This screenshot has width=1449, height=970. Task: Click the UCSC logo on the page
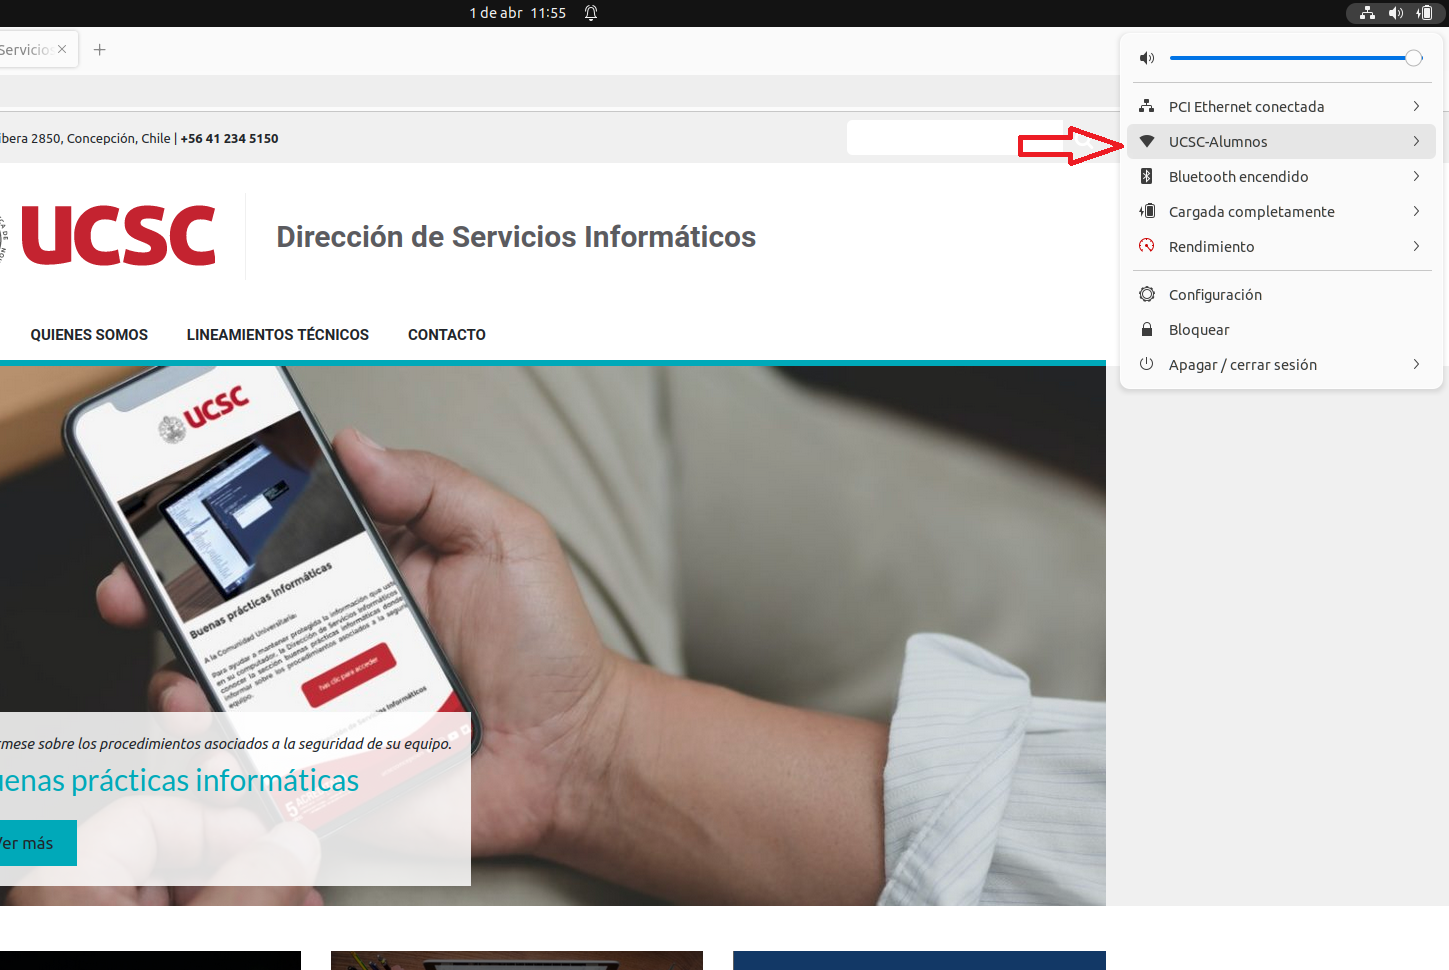coord(117,236)
